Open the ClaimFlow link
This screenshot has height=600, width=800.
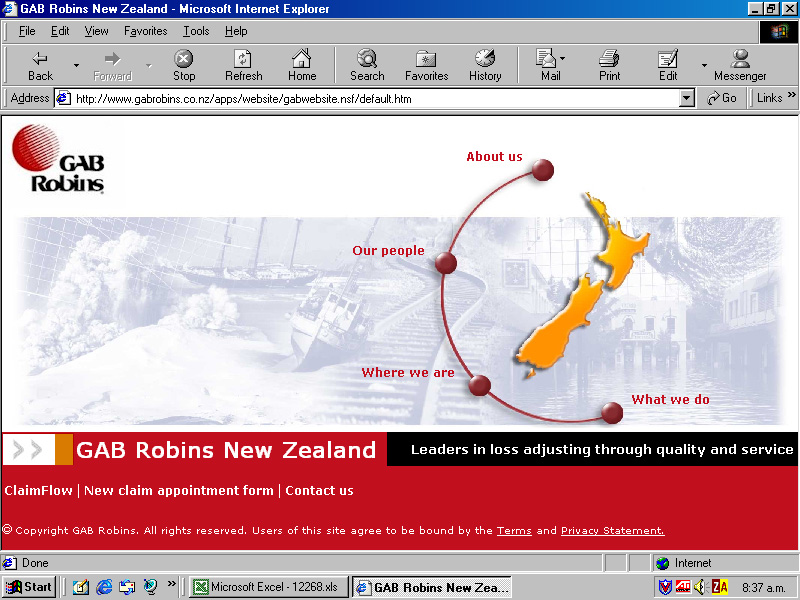tap(38, 490)
